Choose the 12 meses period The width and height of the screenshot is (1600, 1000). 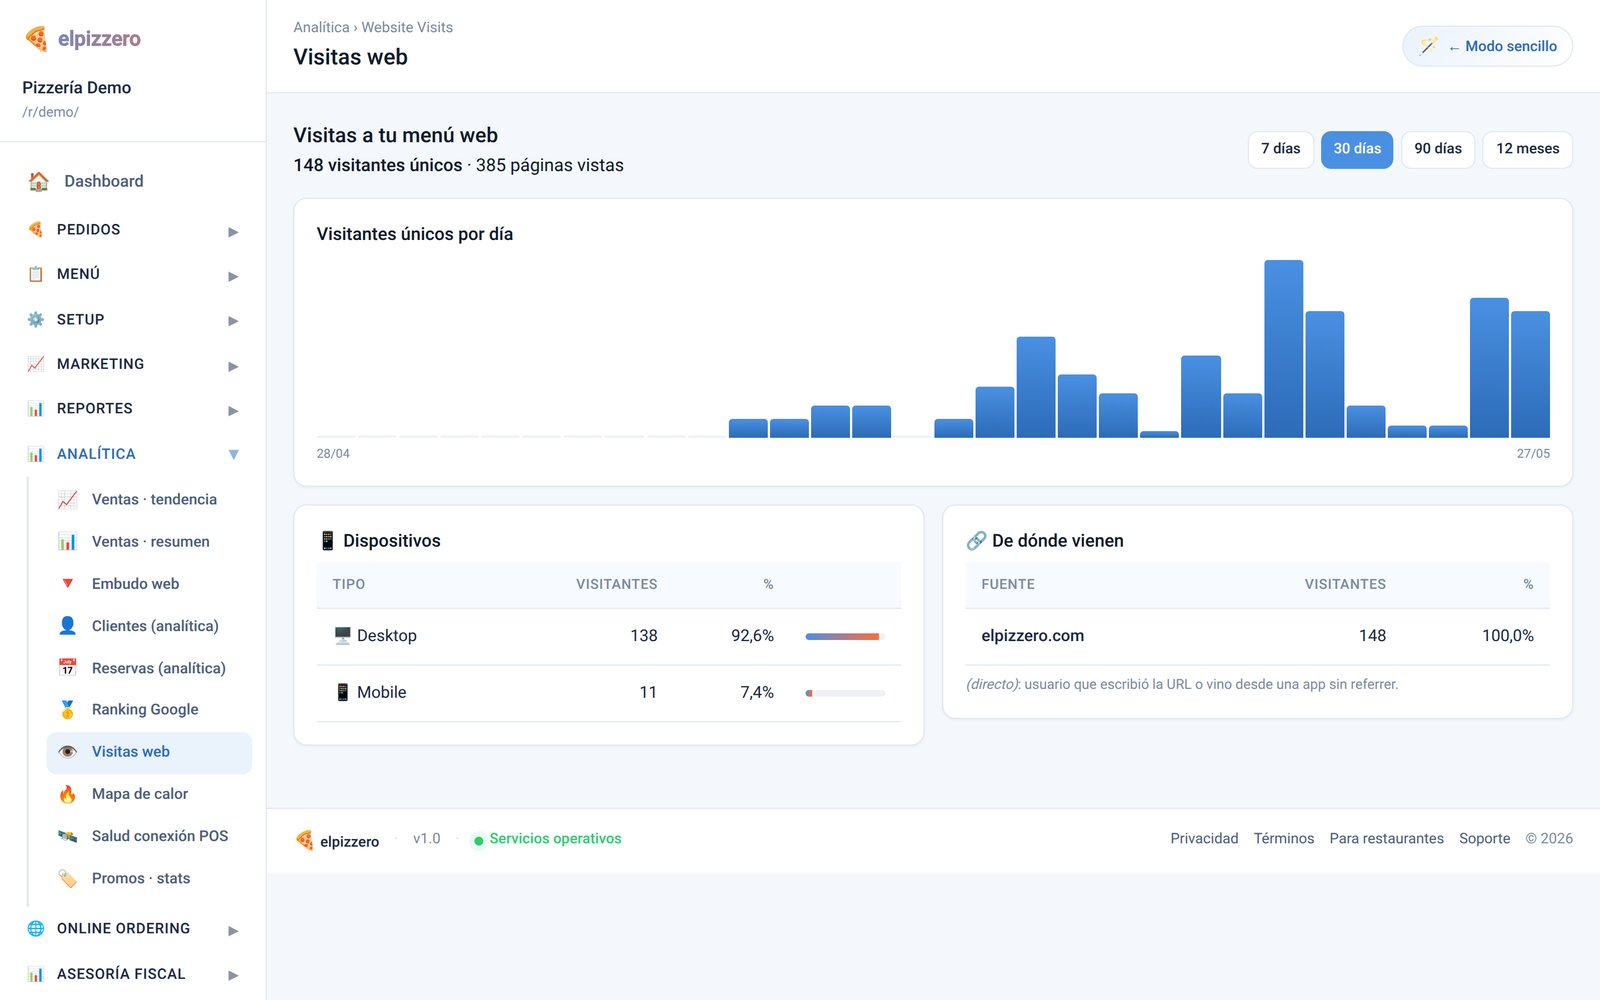pos(1527,149)
